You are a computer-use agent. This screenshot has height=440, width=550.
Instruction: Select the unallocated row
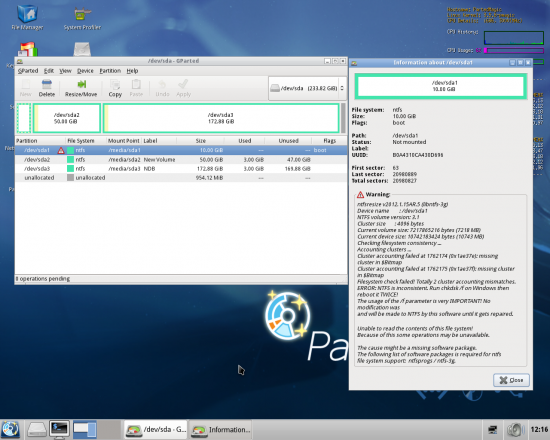click(x=181, y=178)
